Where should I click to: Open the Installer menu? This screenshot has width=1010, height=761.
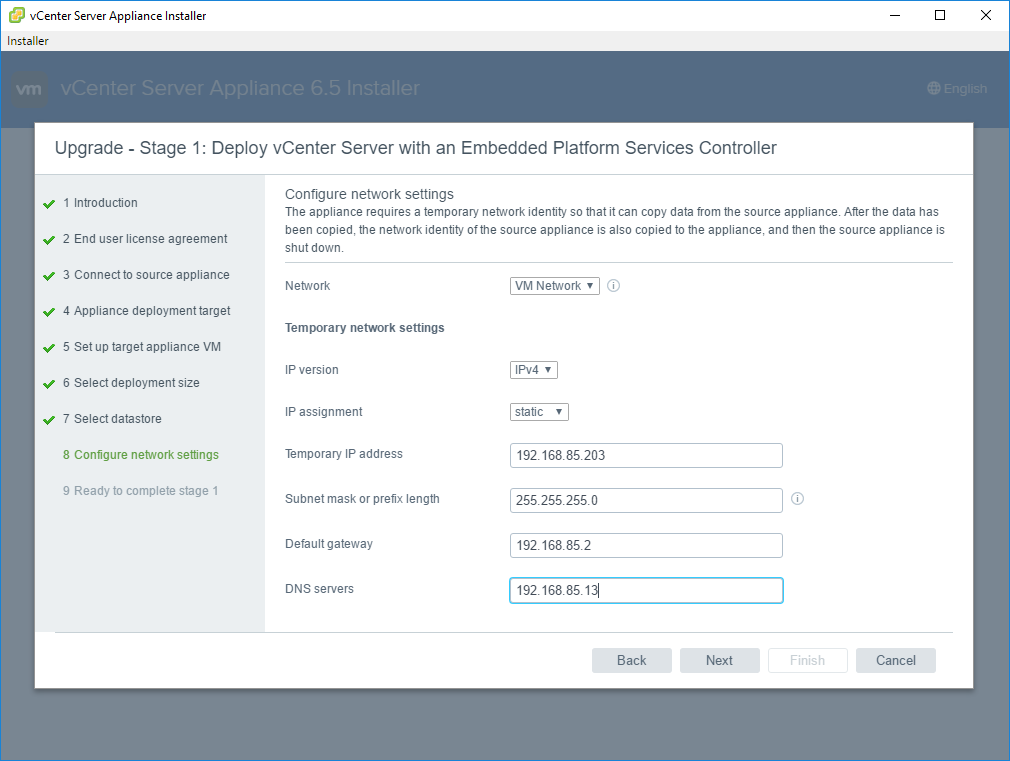pyautogui.click(x=28, y=41)
